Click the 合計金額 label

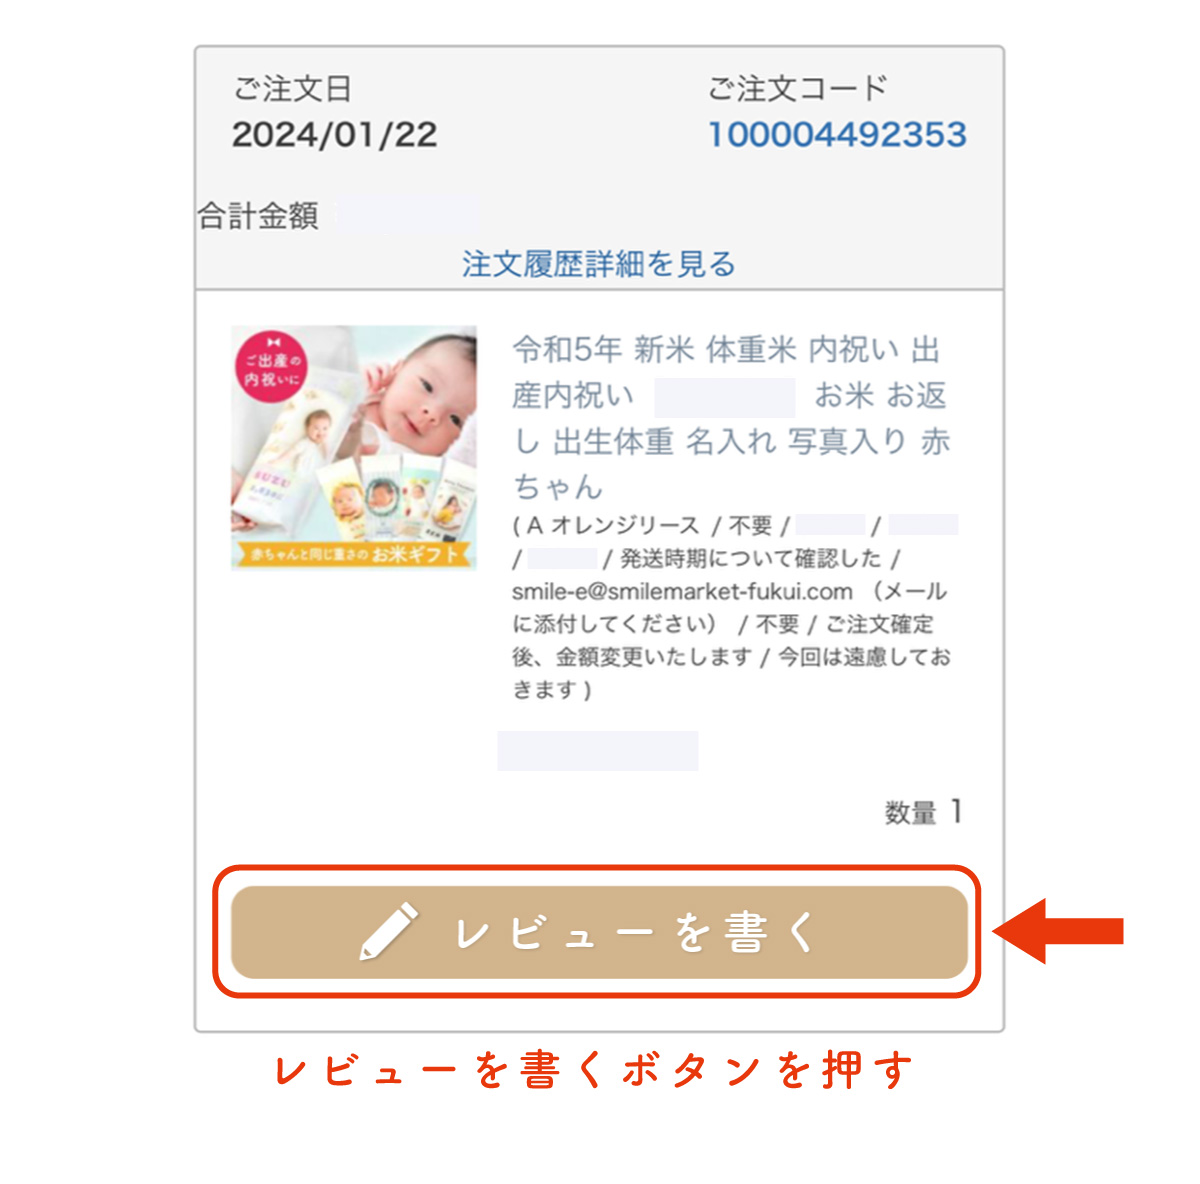tap(258, 215)
